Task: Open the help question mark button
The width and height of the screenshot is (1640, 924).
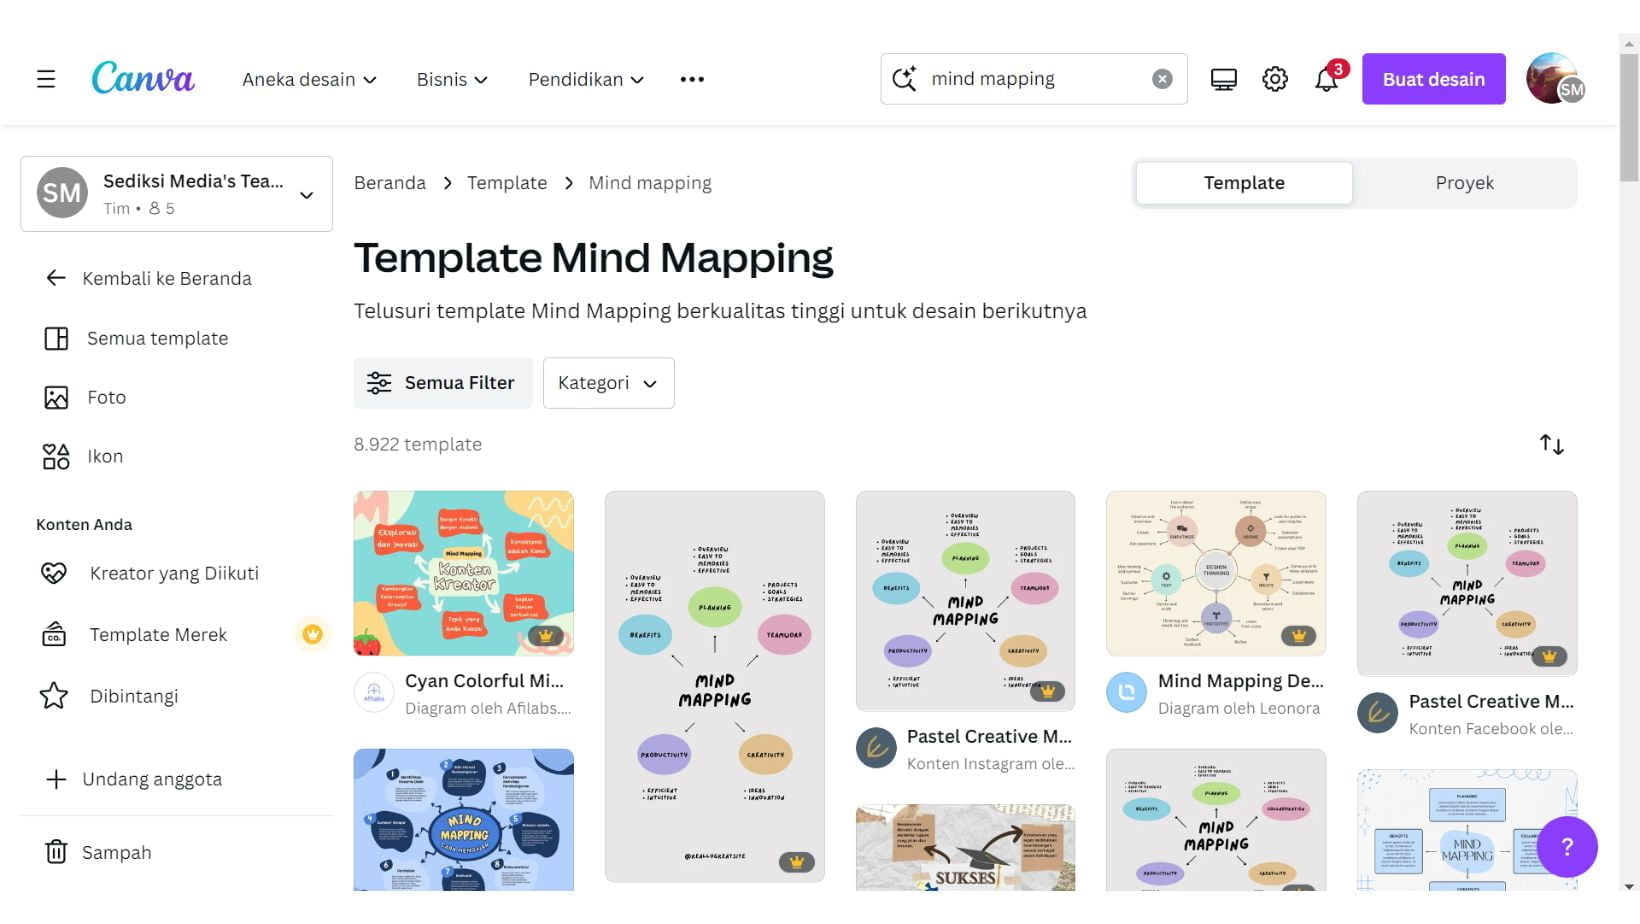Action: tap(1567, 847)
